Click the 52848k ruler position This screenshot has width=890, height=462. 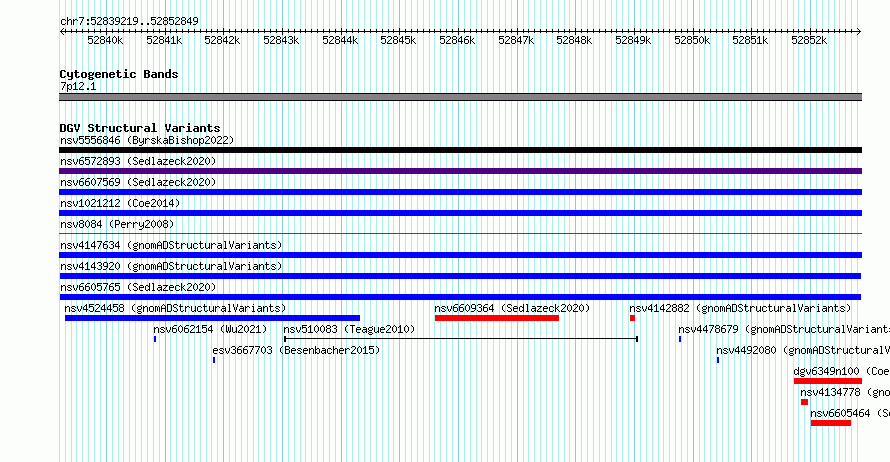[574, 40]
